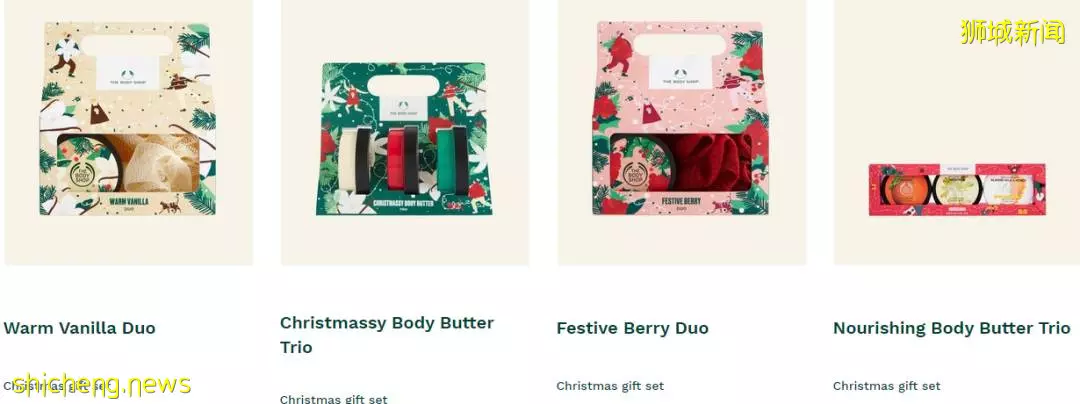Click The Body Shop logo on vanilla box

[x=127, y=74]
